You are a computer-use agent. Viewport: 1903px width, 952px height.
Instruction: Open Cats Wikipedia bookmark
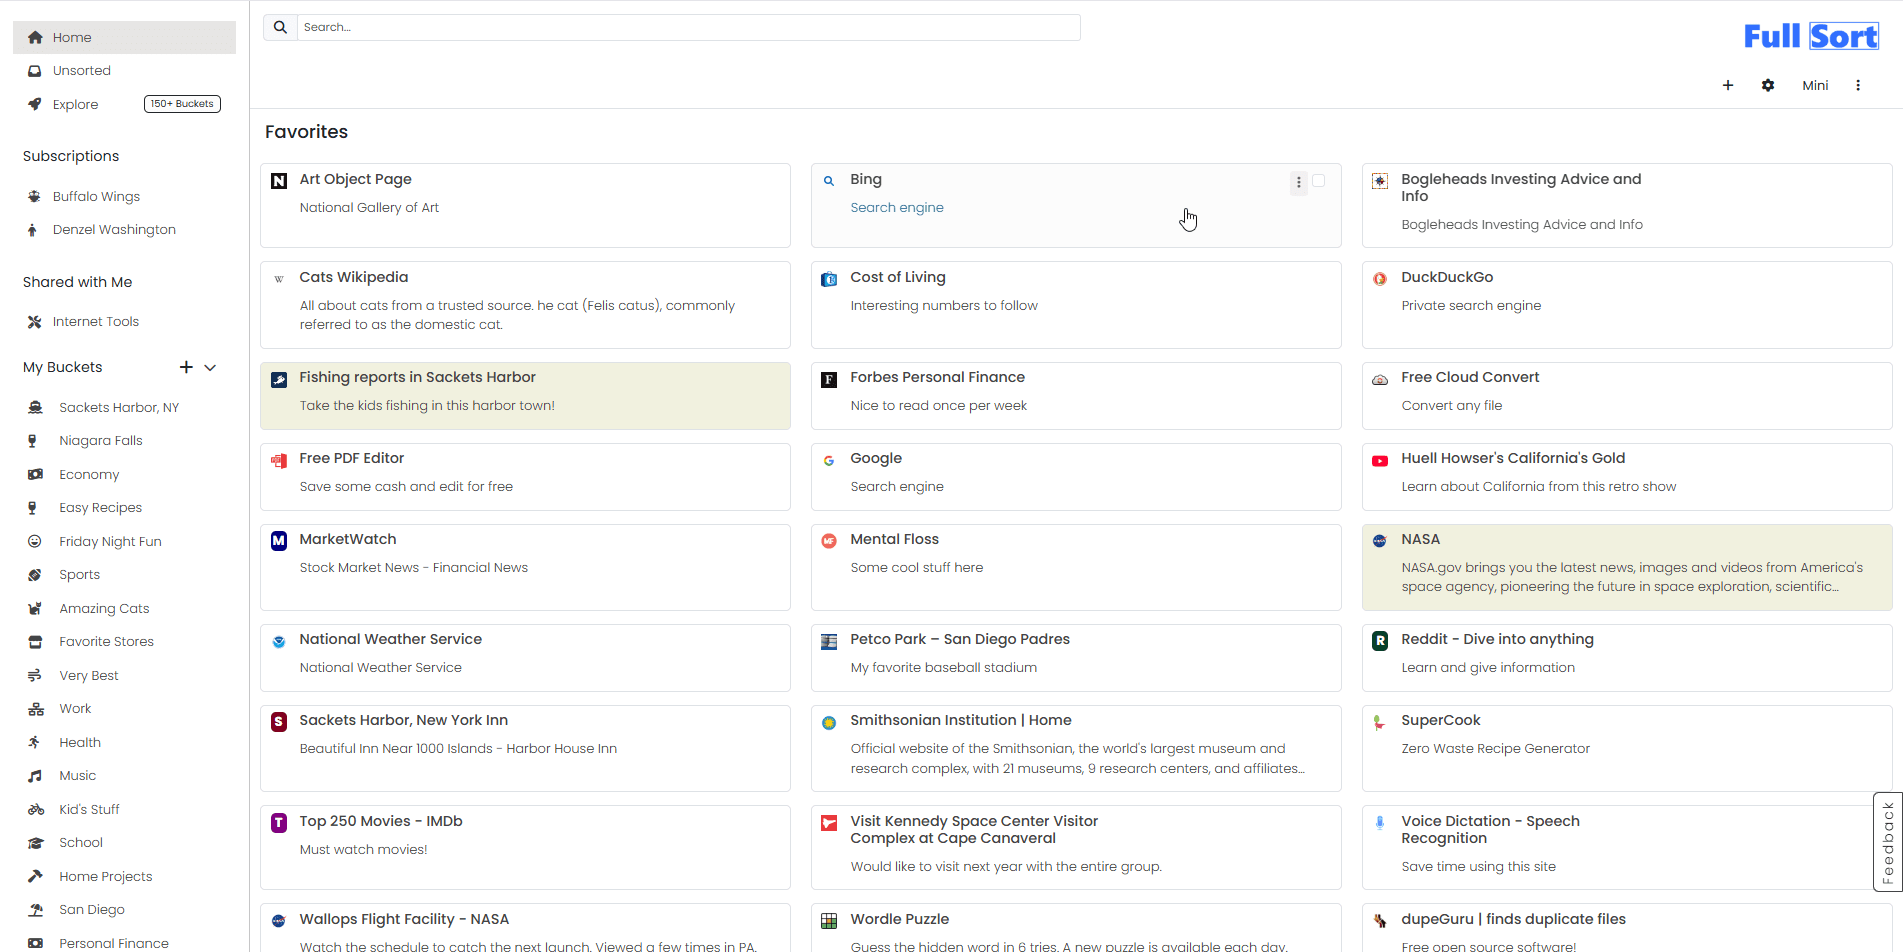pos(353,277)
